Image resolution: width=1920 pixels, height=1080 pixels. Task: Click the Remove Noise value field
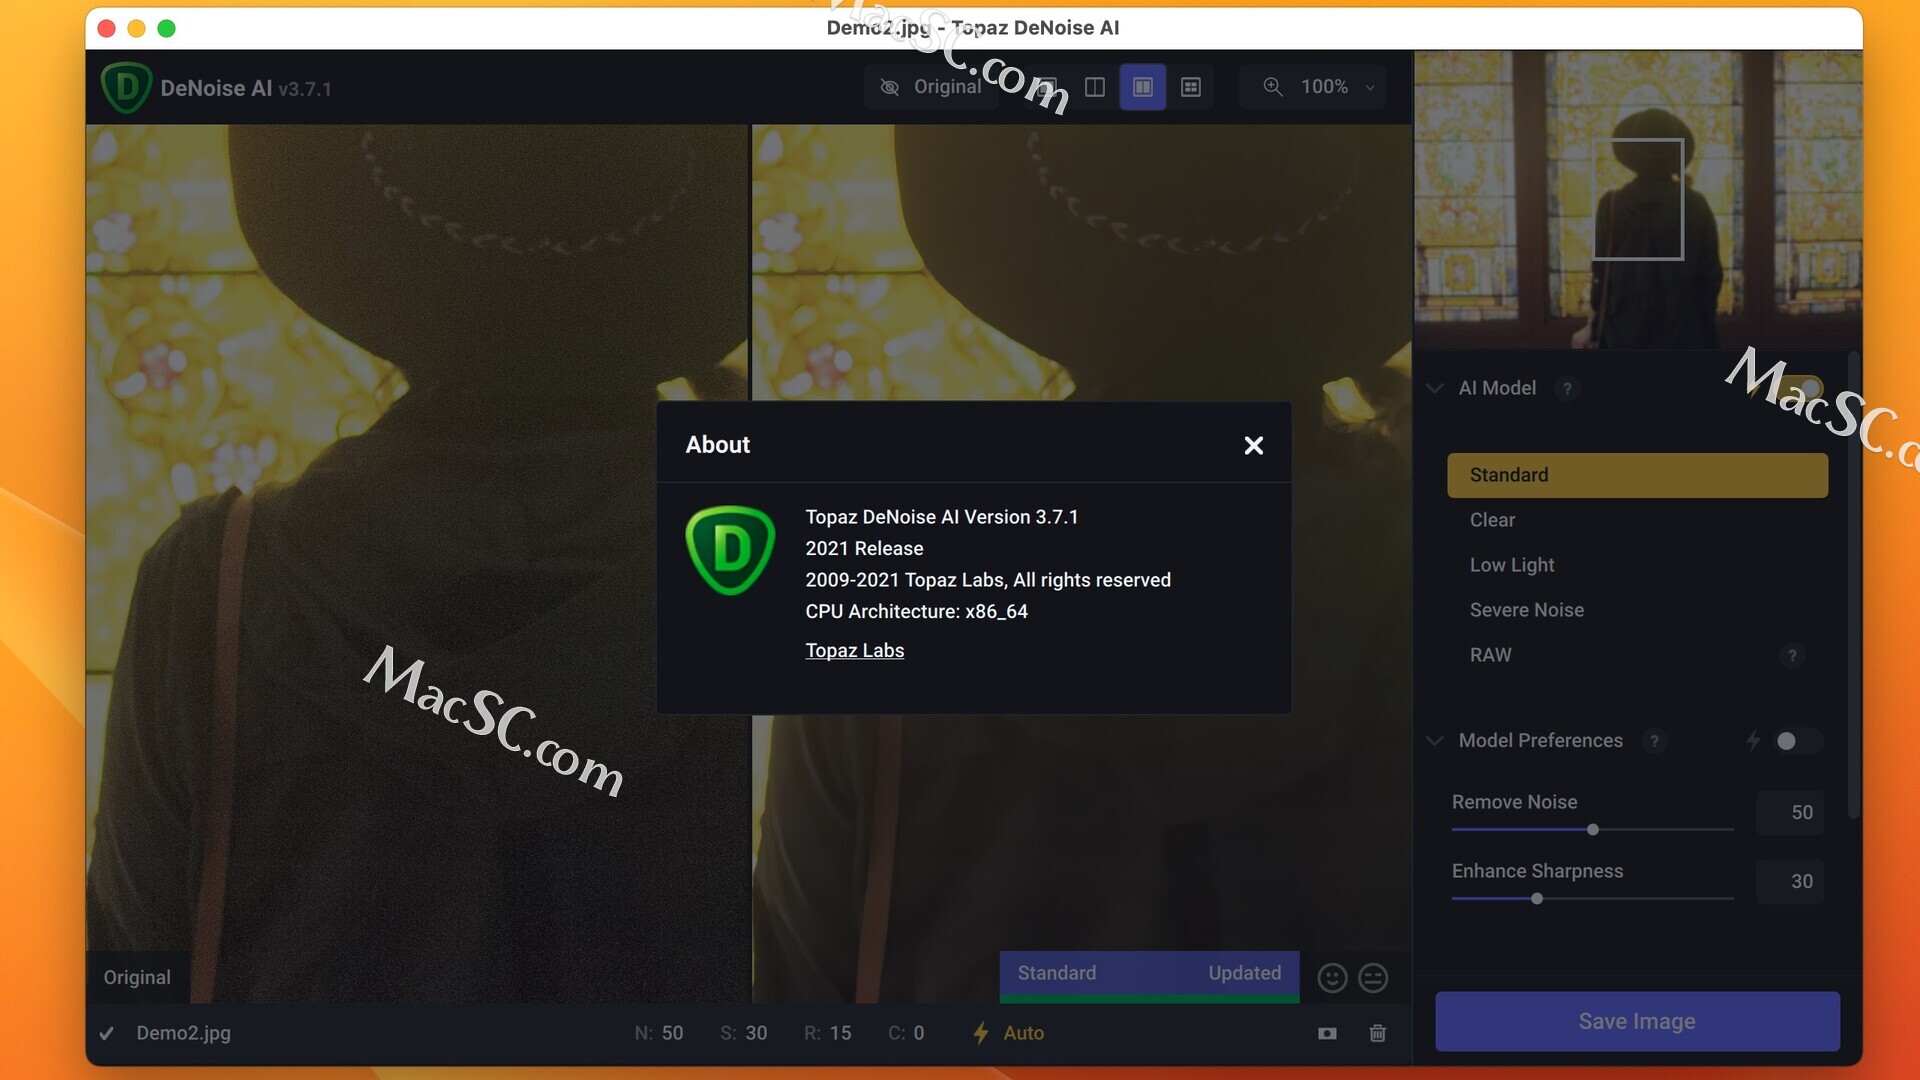pos(1790,813)
